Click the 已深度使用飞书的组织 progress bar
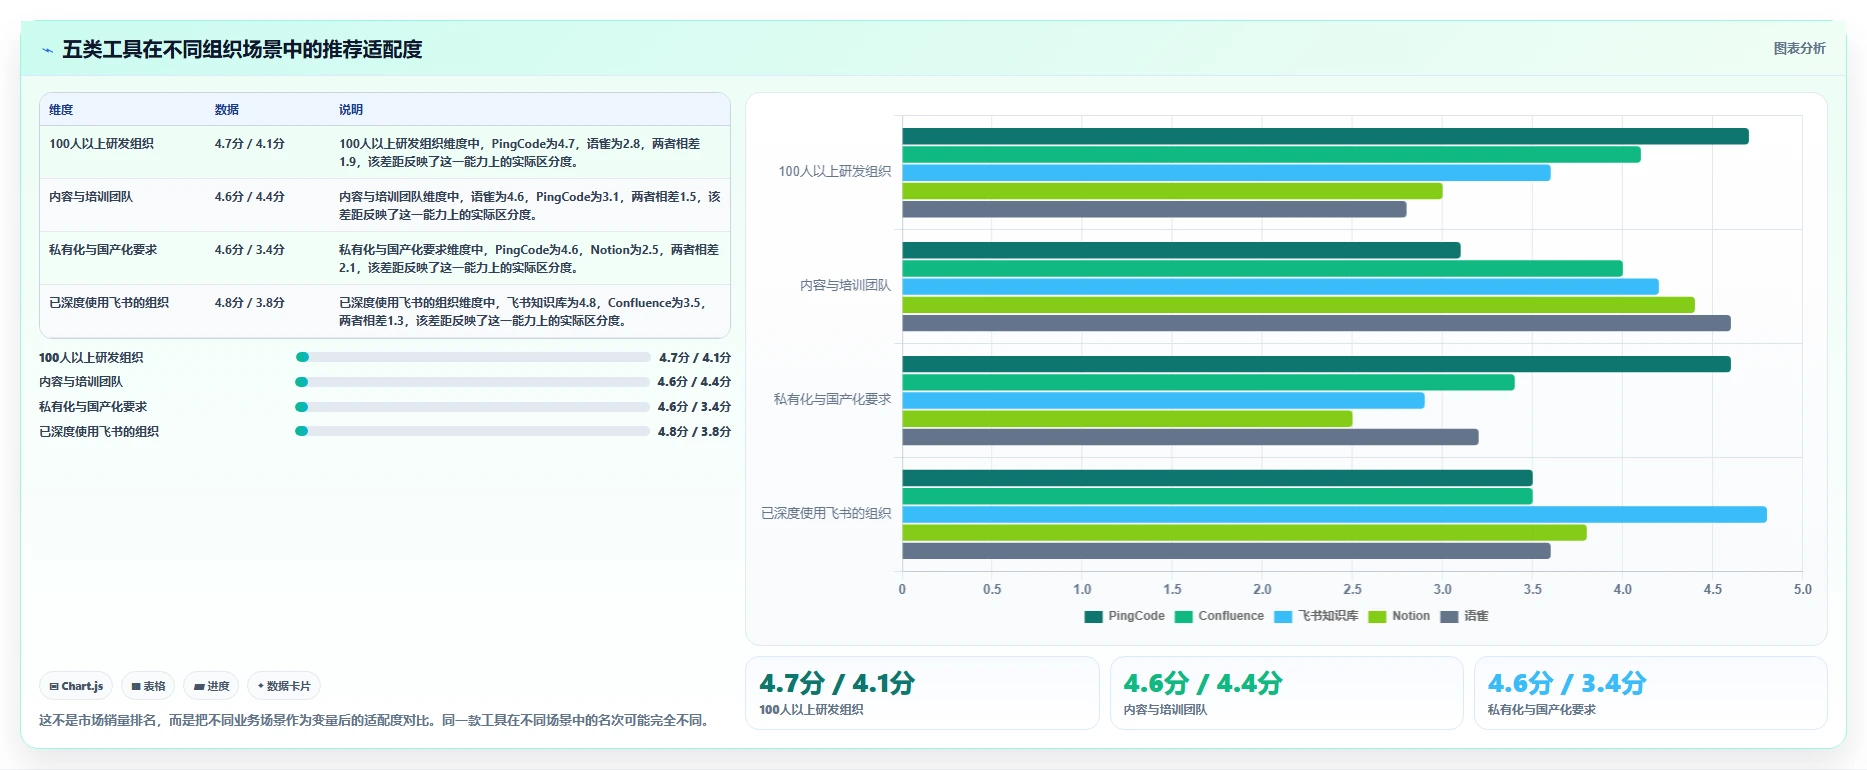The height and width of the screenshot is (770, 1867). 472,432
